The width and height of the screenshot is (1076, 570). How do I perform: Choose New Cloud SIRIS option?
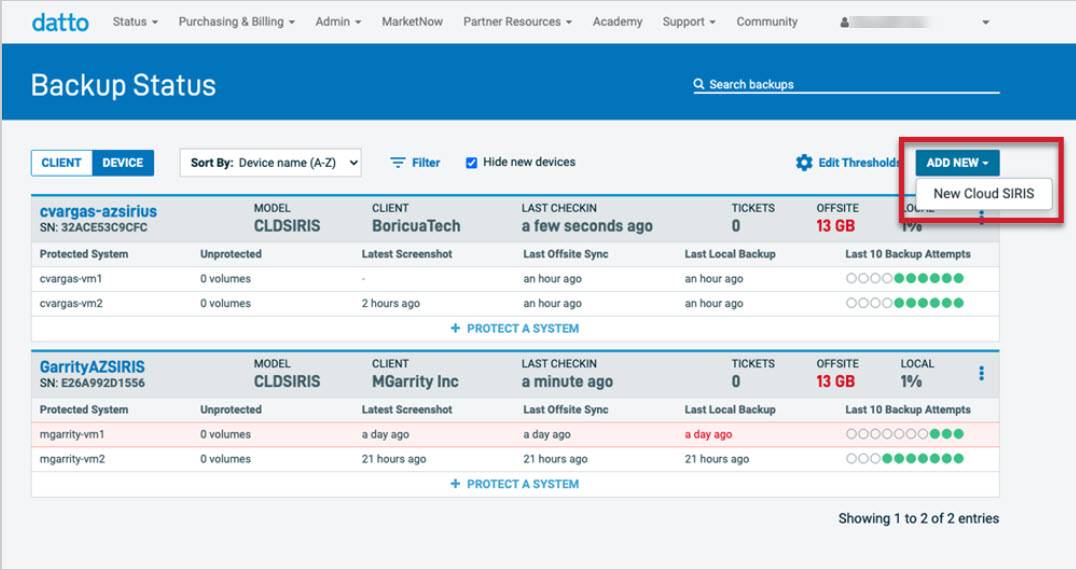(984, 194)
